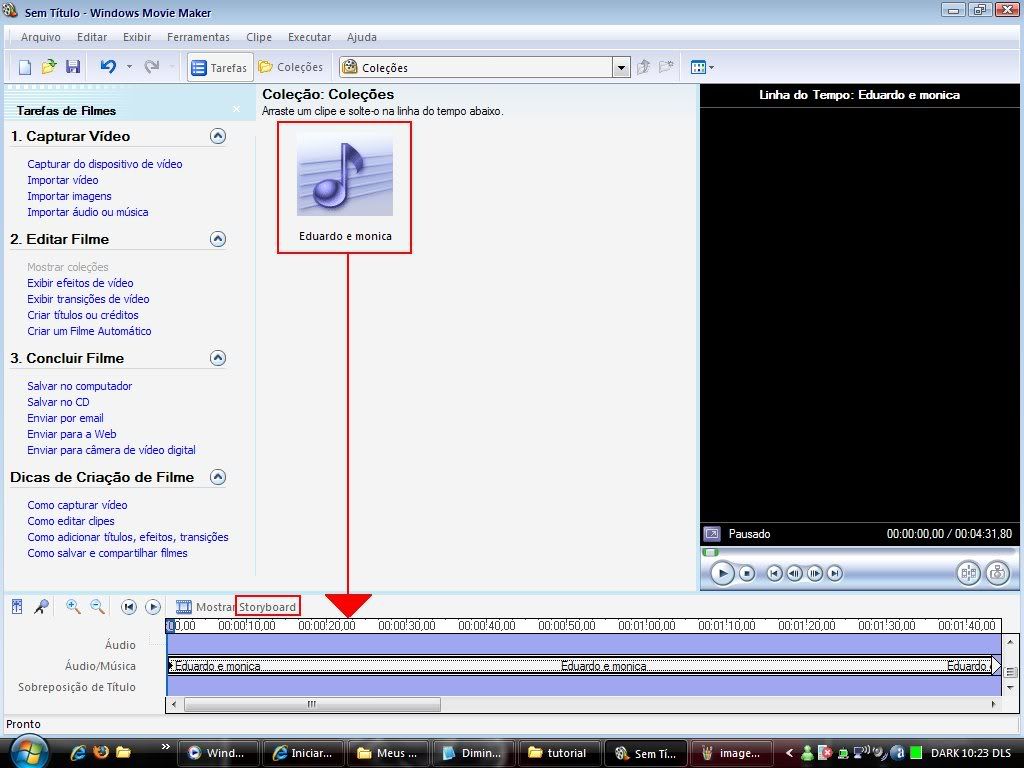Toggle the Coleções pane button
Viewport: 1024px width, 768px height.
pyautogui.click(x=290, y=67)
